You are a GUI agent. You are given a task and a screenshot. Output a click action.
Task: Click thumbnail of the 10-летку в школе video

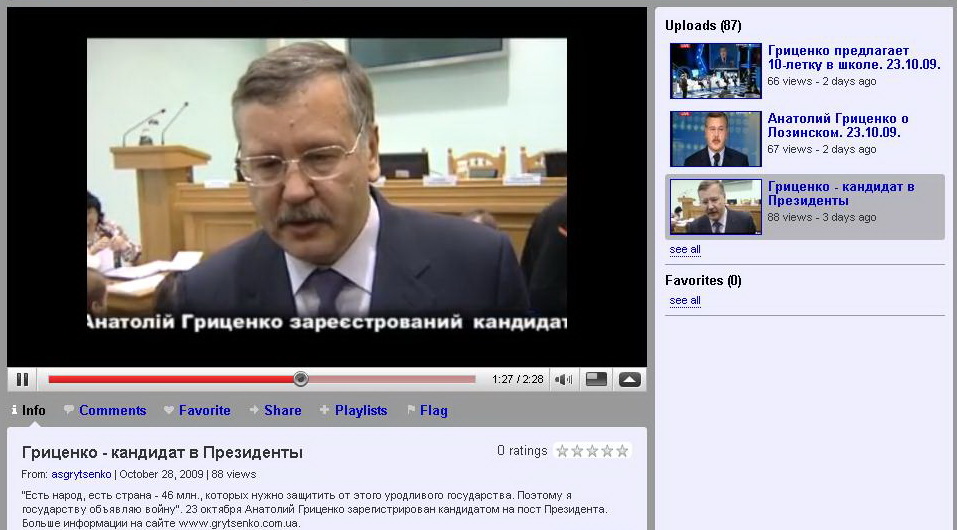[715, 71]
